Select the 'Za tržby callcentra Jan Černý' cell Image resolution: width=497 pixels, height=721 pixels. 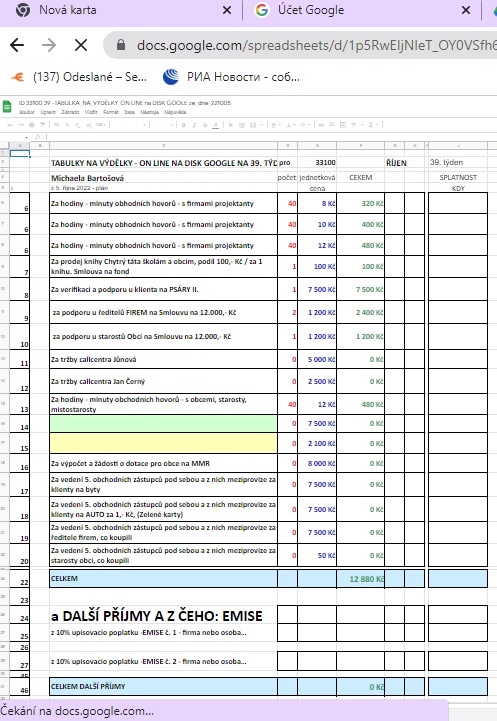click(x=164, y=381)
